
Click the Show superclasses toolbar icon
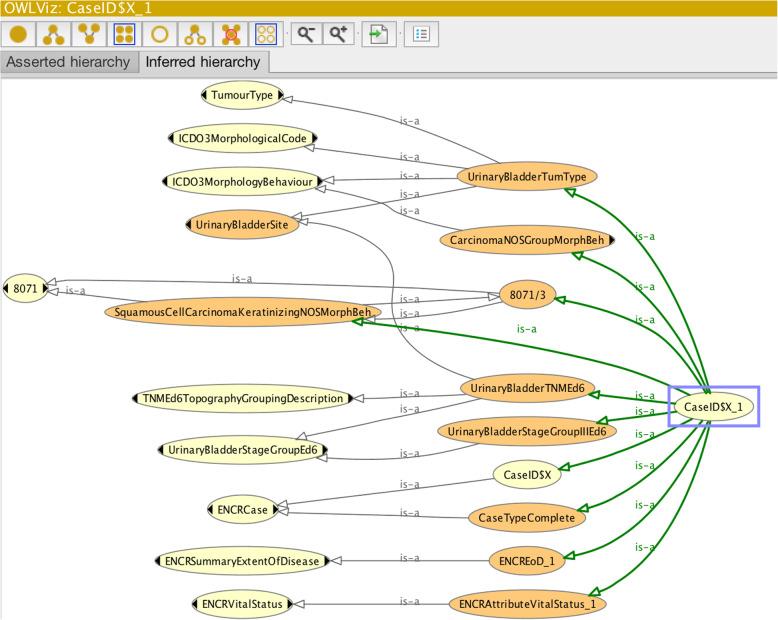(x=89, y=33)
